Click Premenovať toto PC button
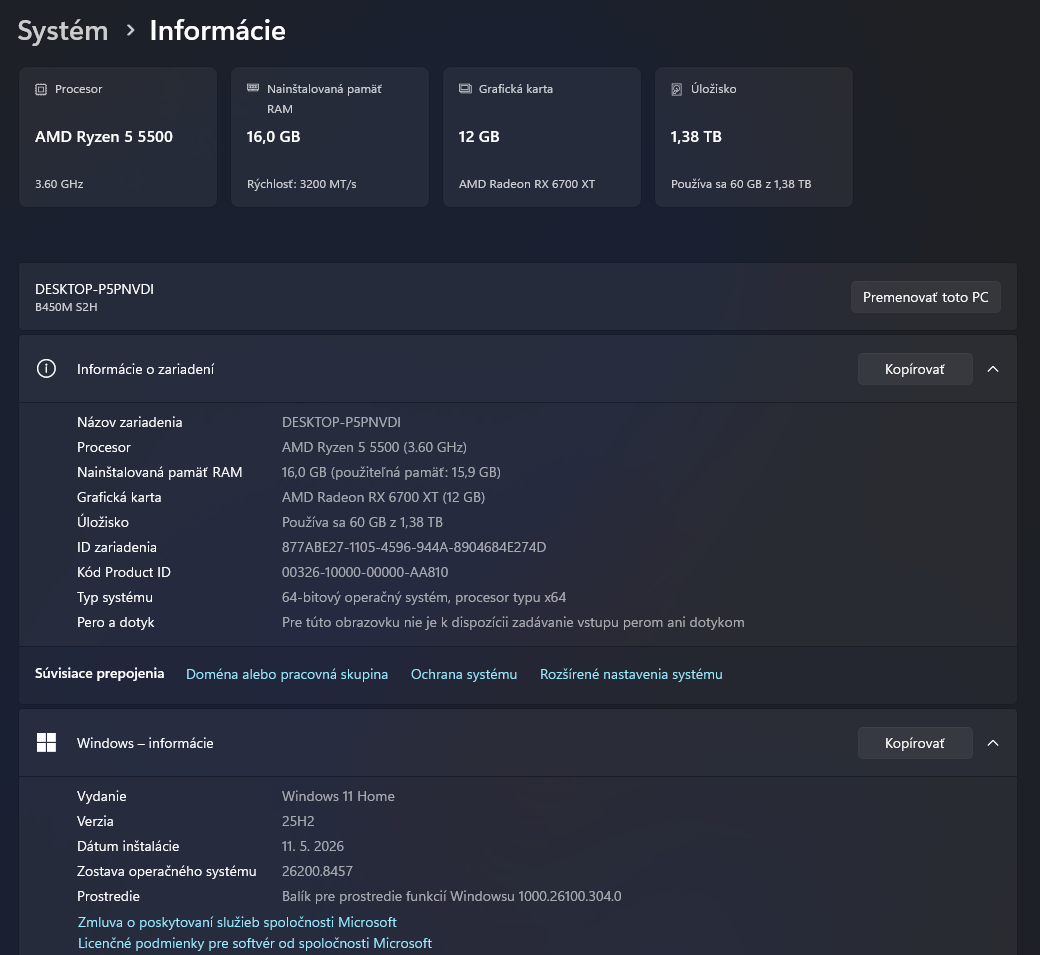The height and width of the screenshot is (955, 1040). coord(925,297)
